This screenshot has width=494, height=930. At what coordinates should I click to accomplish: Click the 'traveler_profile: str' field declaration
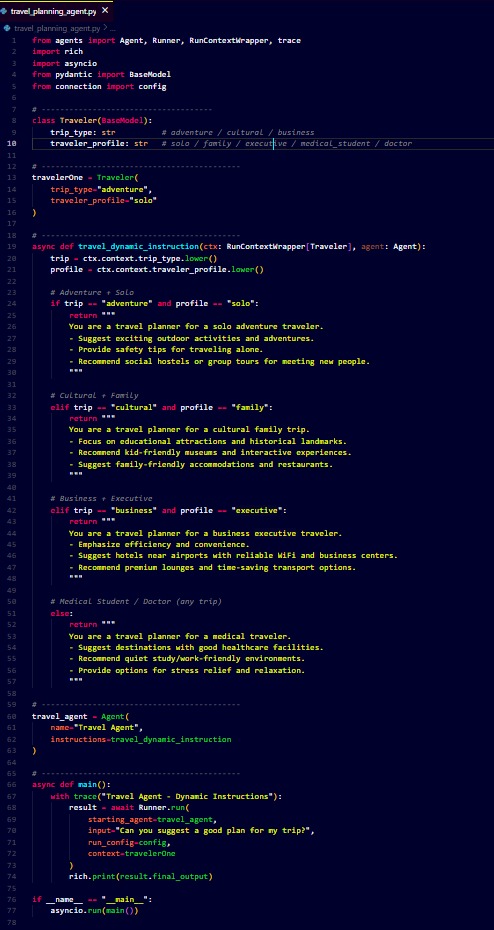(99, 144)
